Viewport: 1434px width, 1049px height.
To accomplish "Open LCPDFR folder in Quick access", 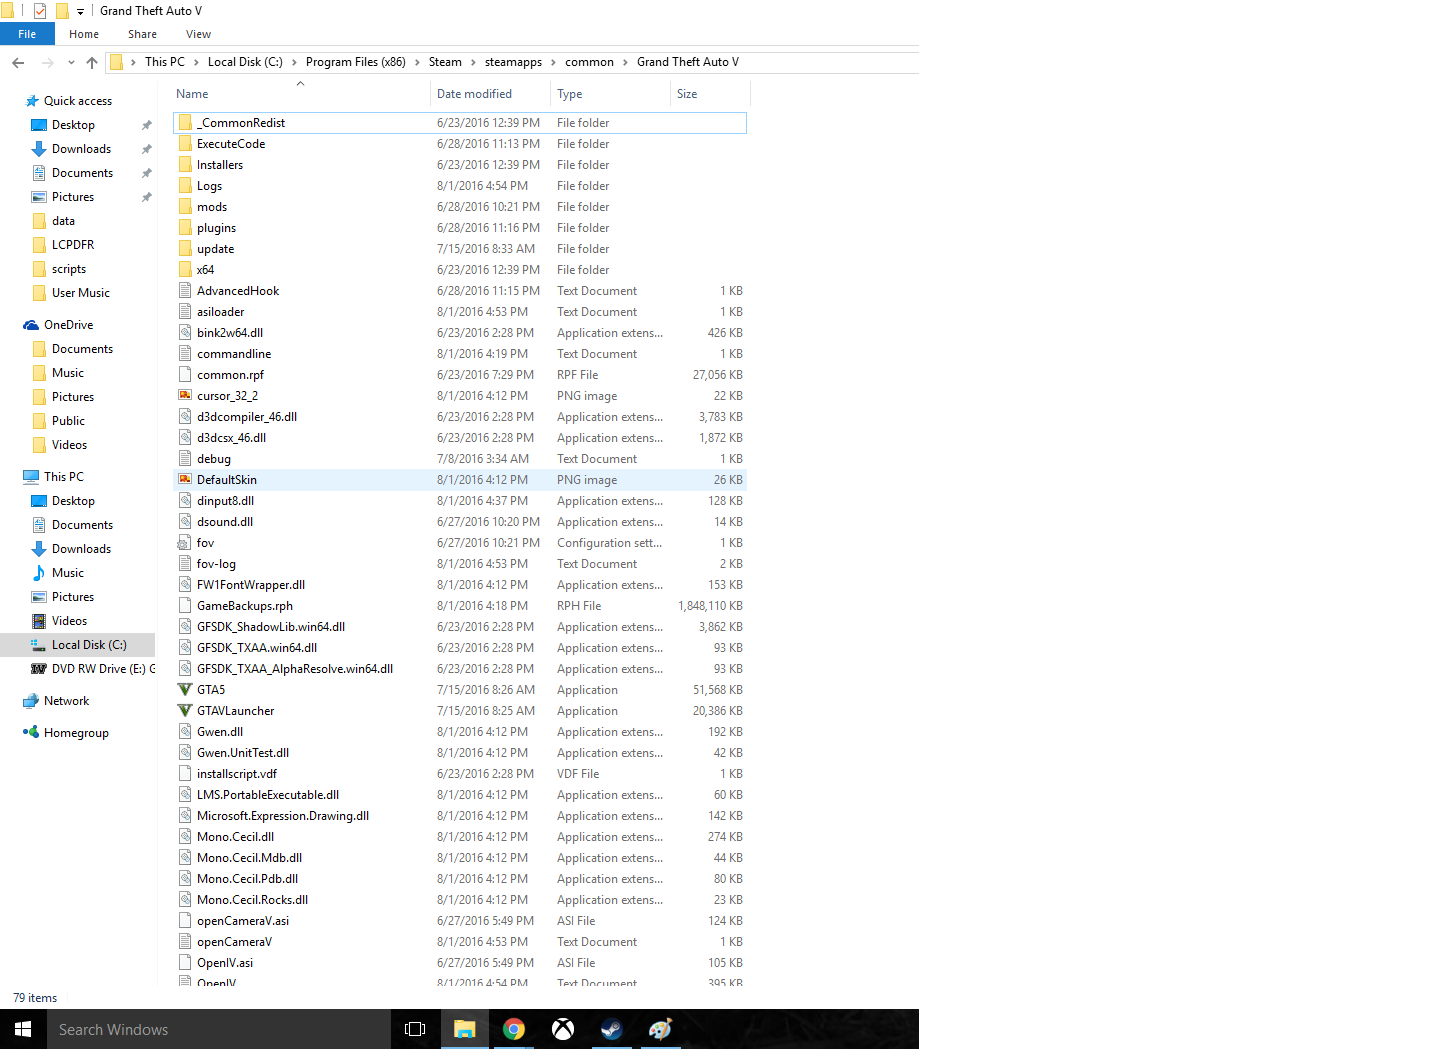I will point(73,245).
